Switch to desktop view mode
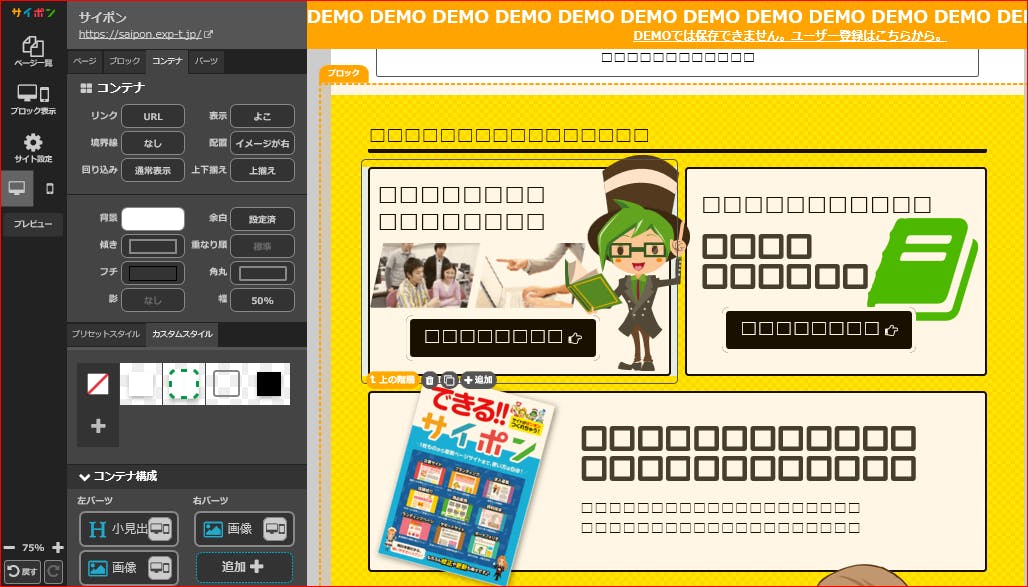This screenshot has height=587, width=1028. click(17, 188)
